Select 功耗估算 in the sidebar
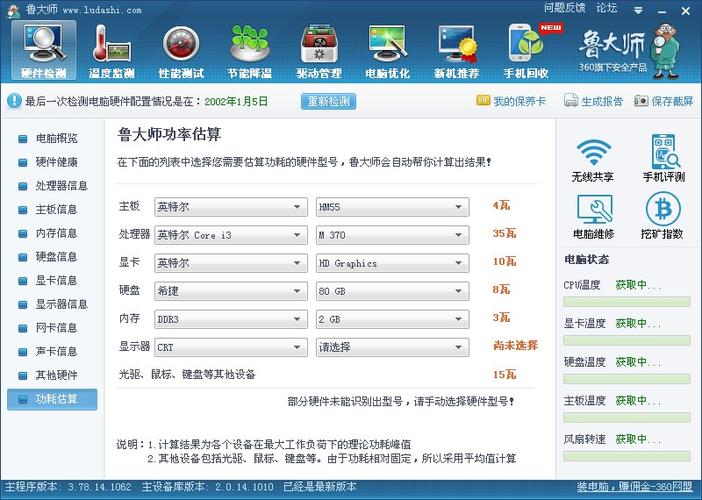 point(52,399)
